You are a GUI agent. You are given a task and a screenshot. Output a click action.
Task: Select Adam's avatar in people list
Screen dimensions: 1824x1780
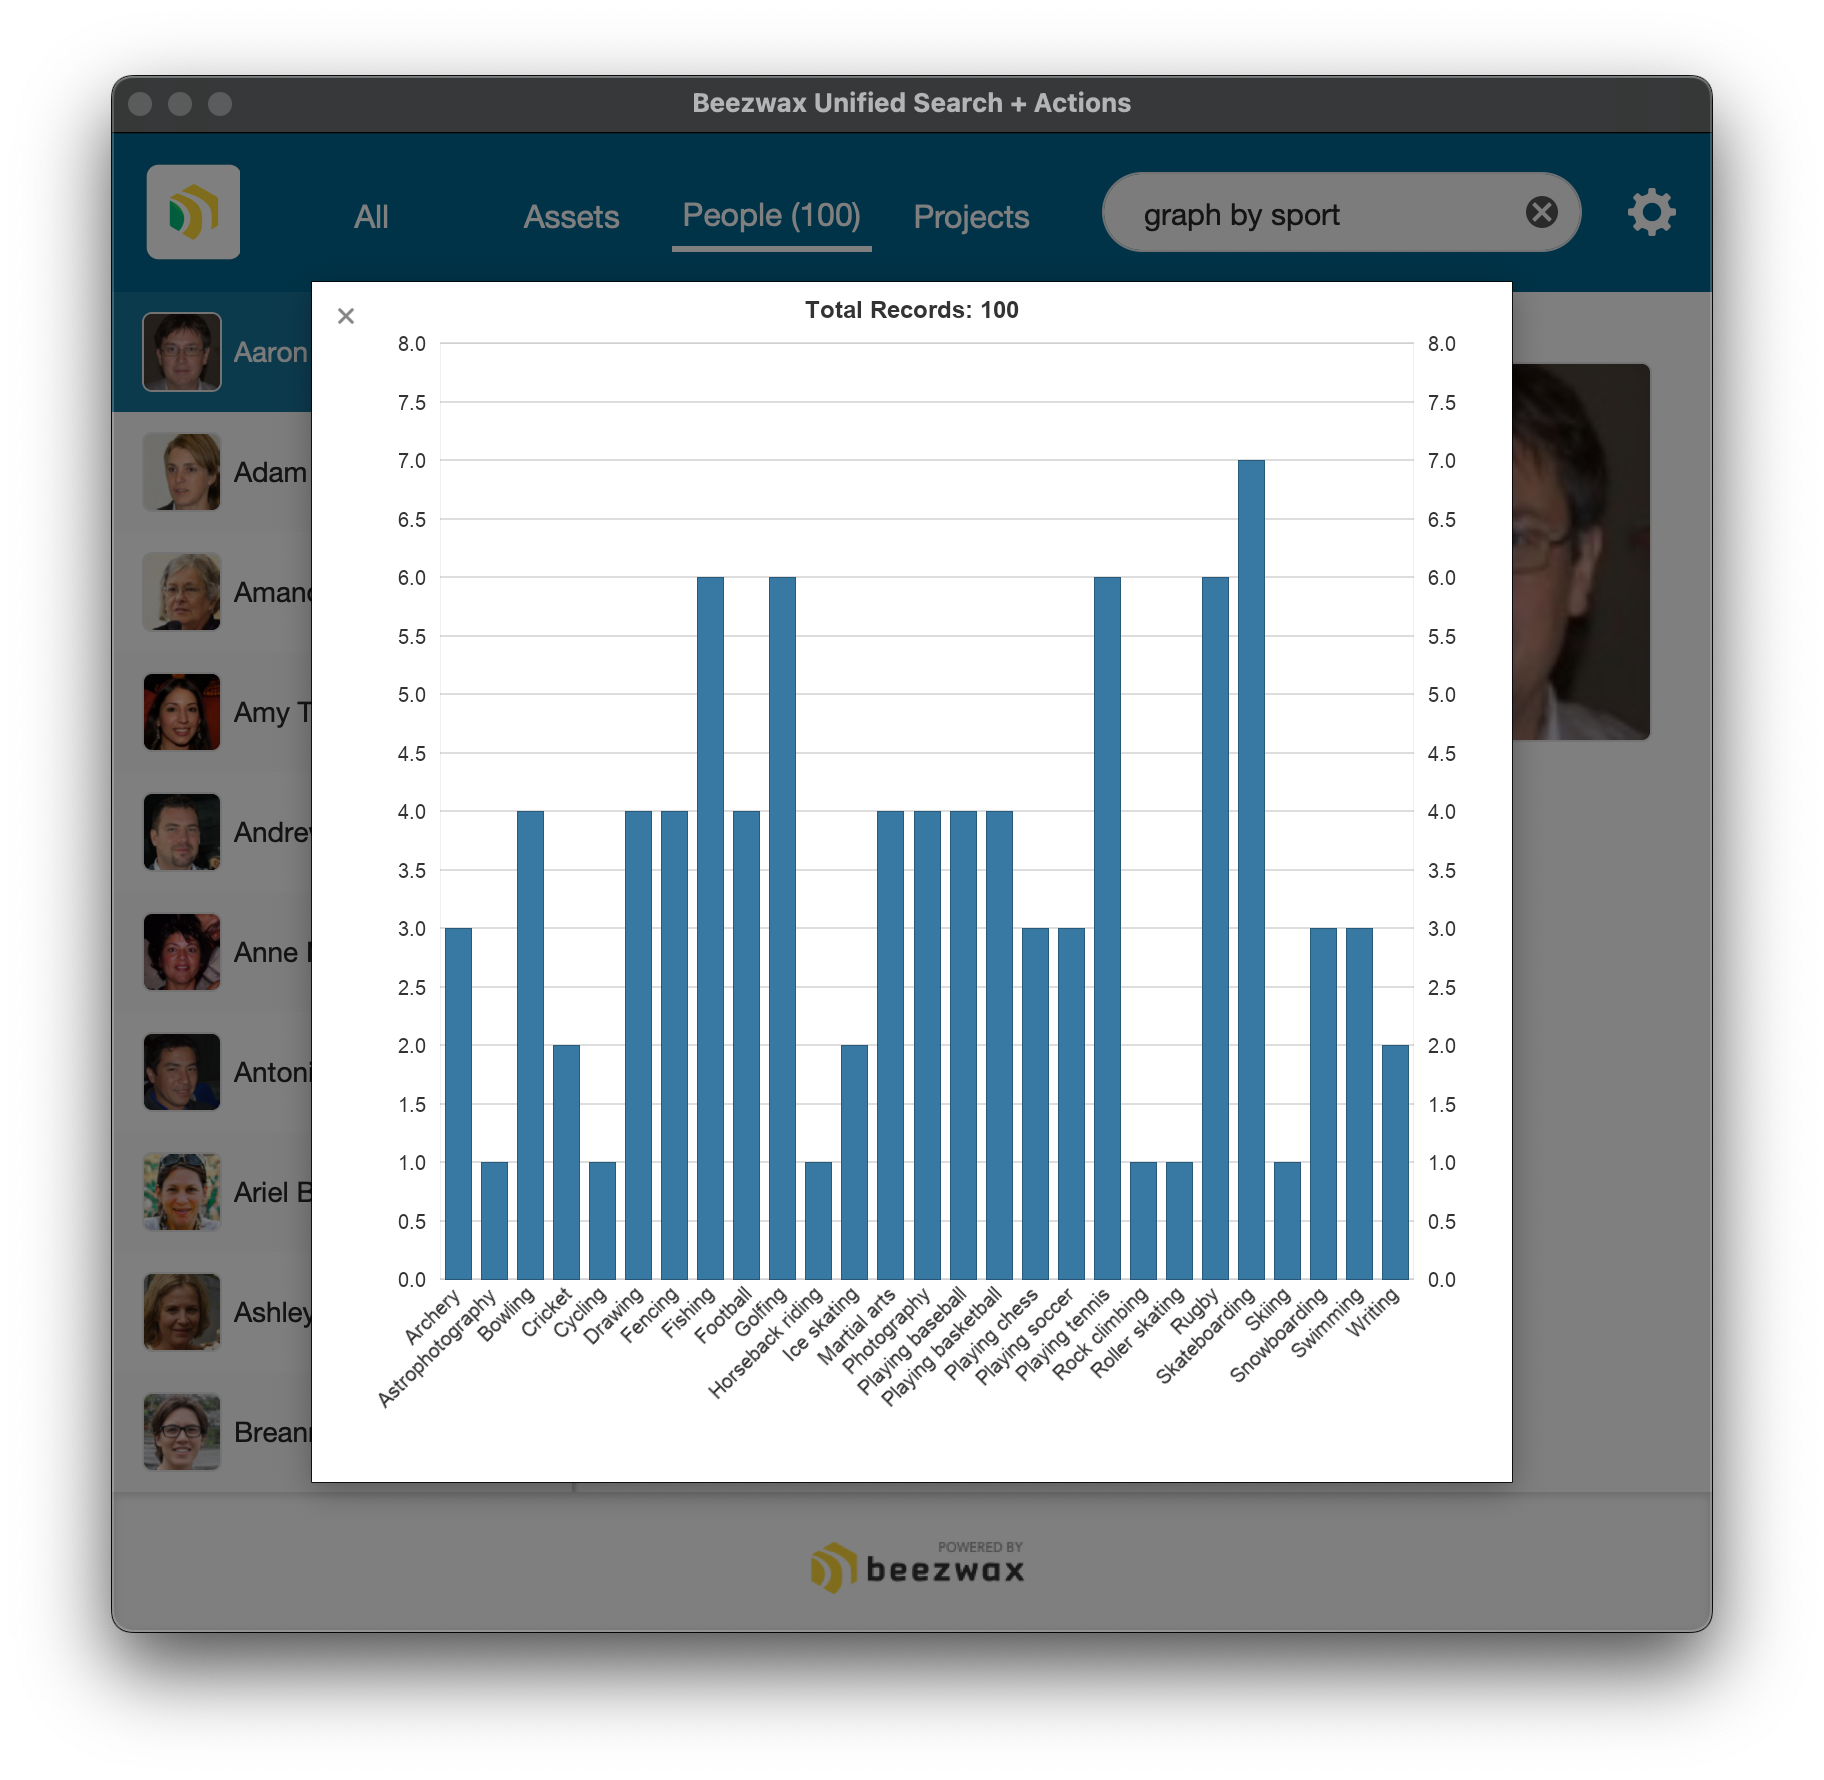coord(182,472)
